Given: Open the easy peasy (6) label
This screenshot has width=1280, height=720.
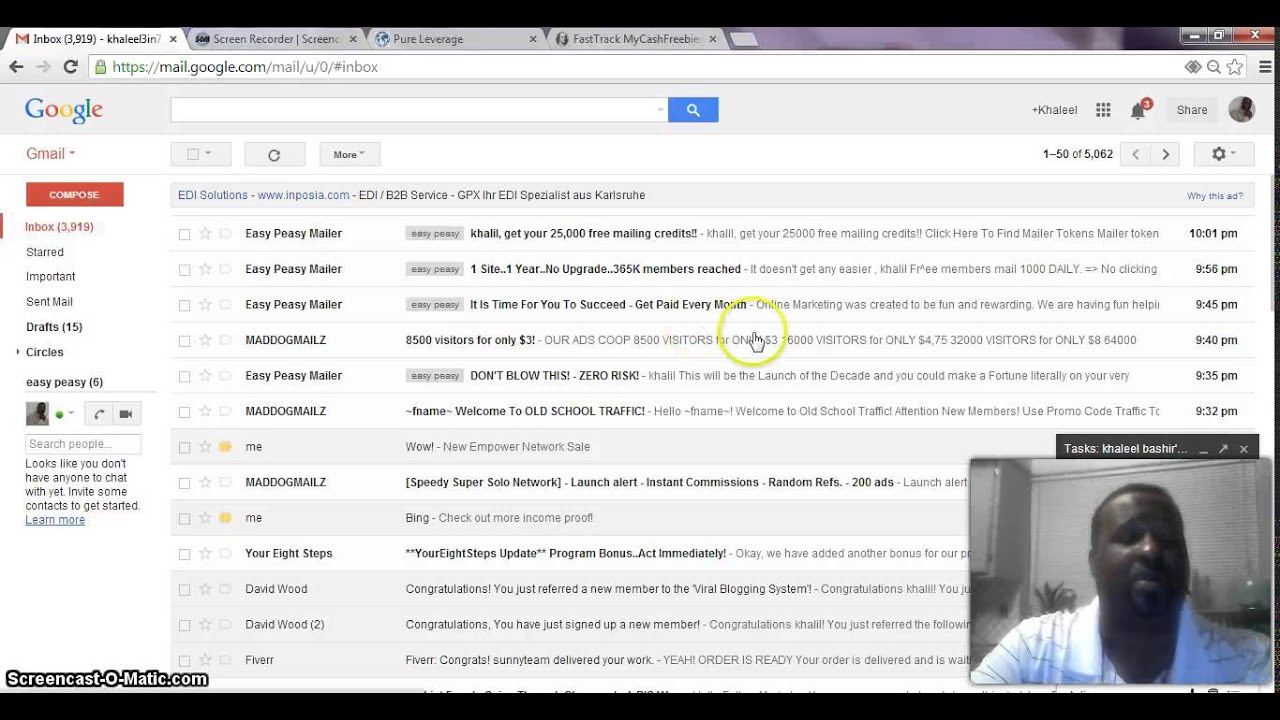Looking at the screenshot, I should pos(64,382).
